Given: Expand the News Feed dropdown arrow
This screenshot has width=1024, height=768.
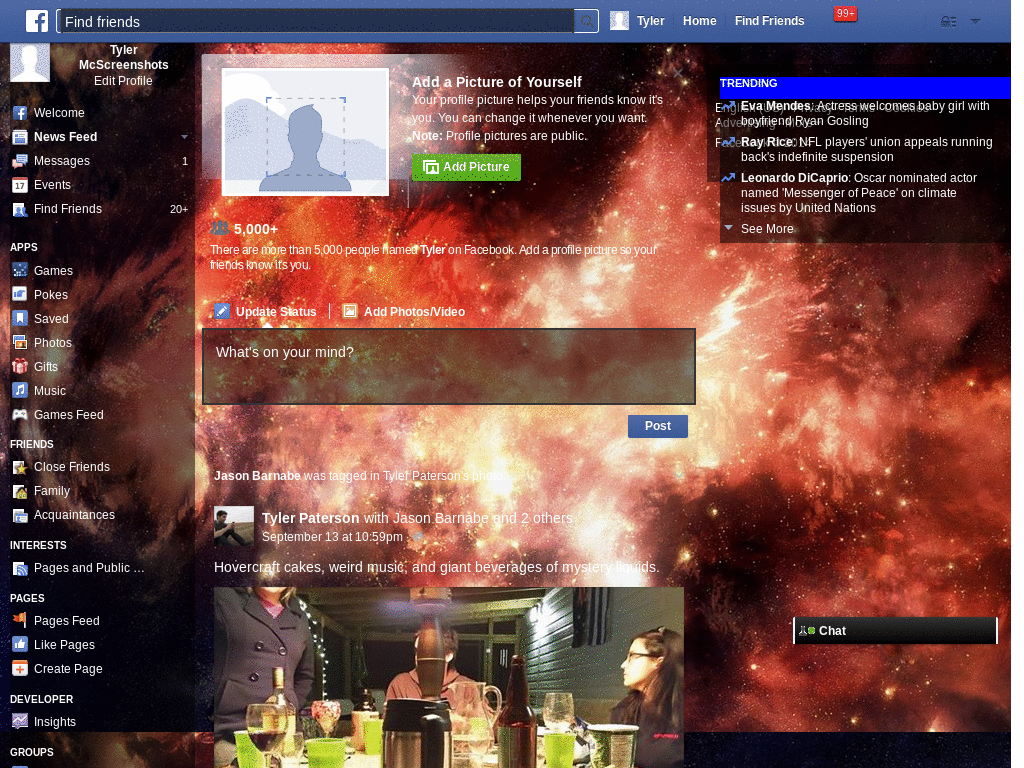Looking at the screenshot, I should (184, 136).
